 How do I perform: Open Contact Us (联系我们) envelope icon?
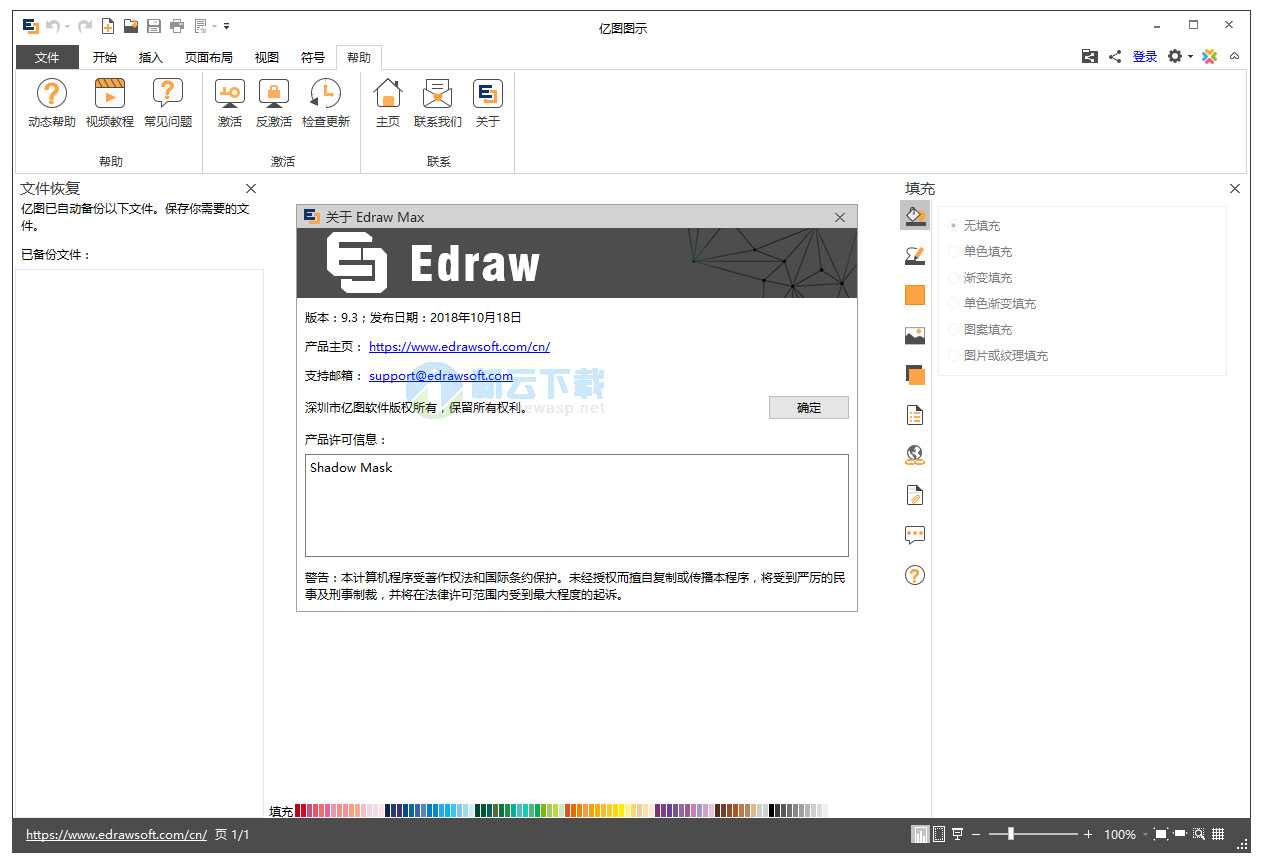click(x=437, y=95)
